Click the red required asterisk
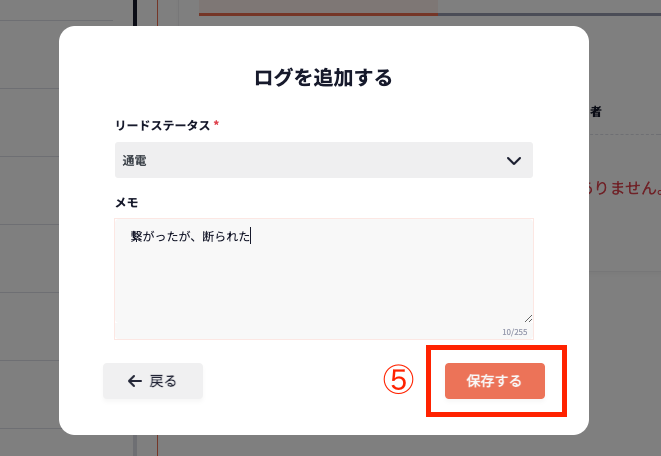 pos(216,124)
